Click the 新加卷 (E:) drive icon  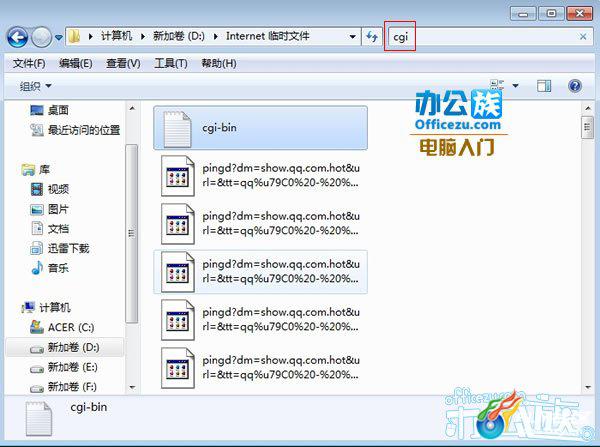pyautogui.click(x=37, y=369)
